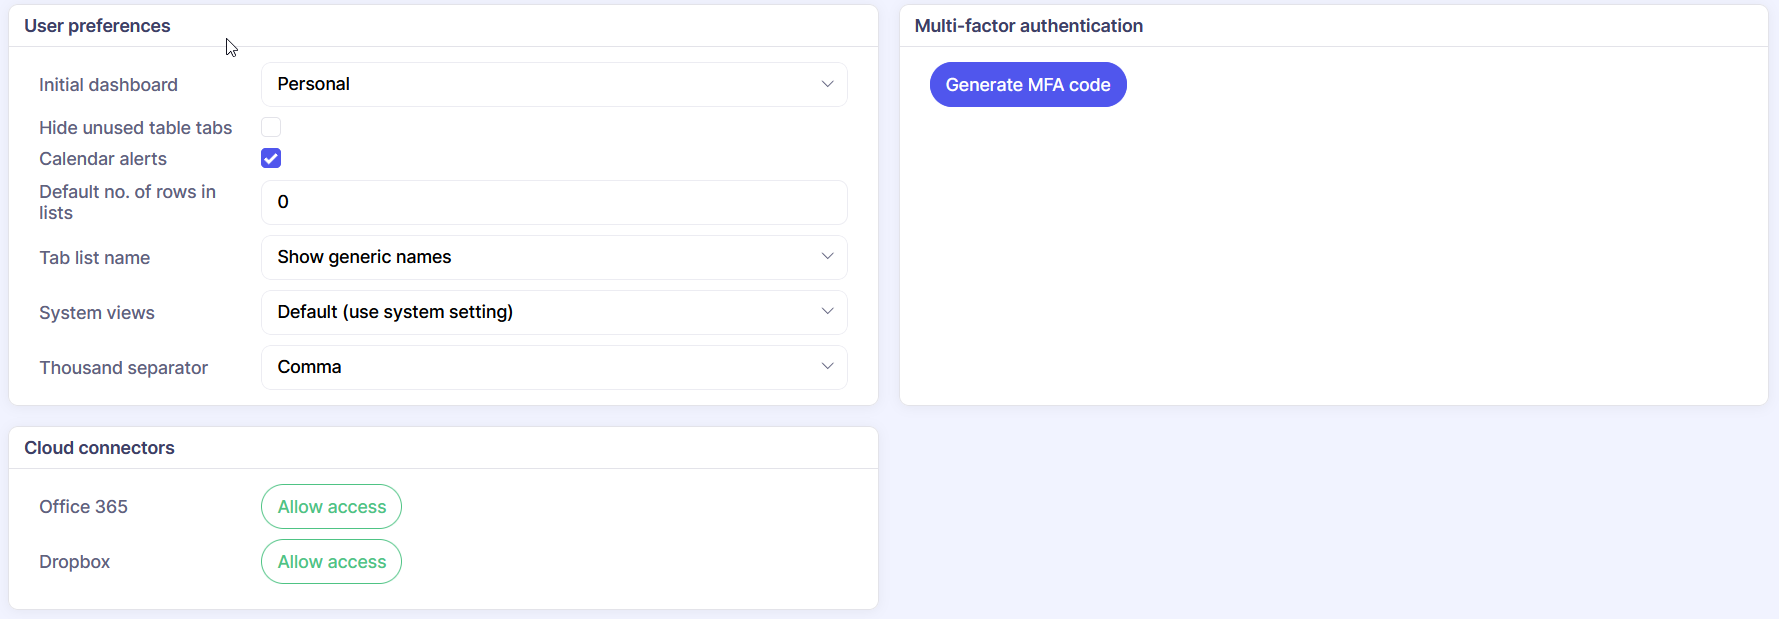Expand the Tab list name dropdown
Image resolution: width=1779 pixels, height=619 pixels.
pyautogui.click(x=553, y=258)
